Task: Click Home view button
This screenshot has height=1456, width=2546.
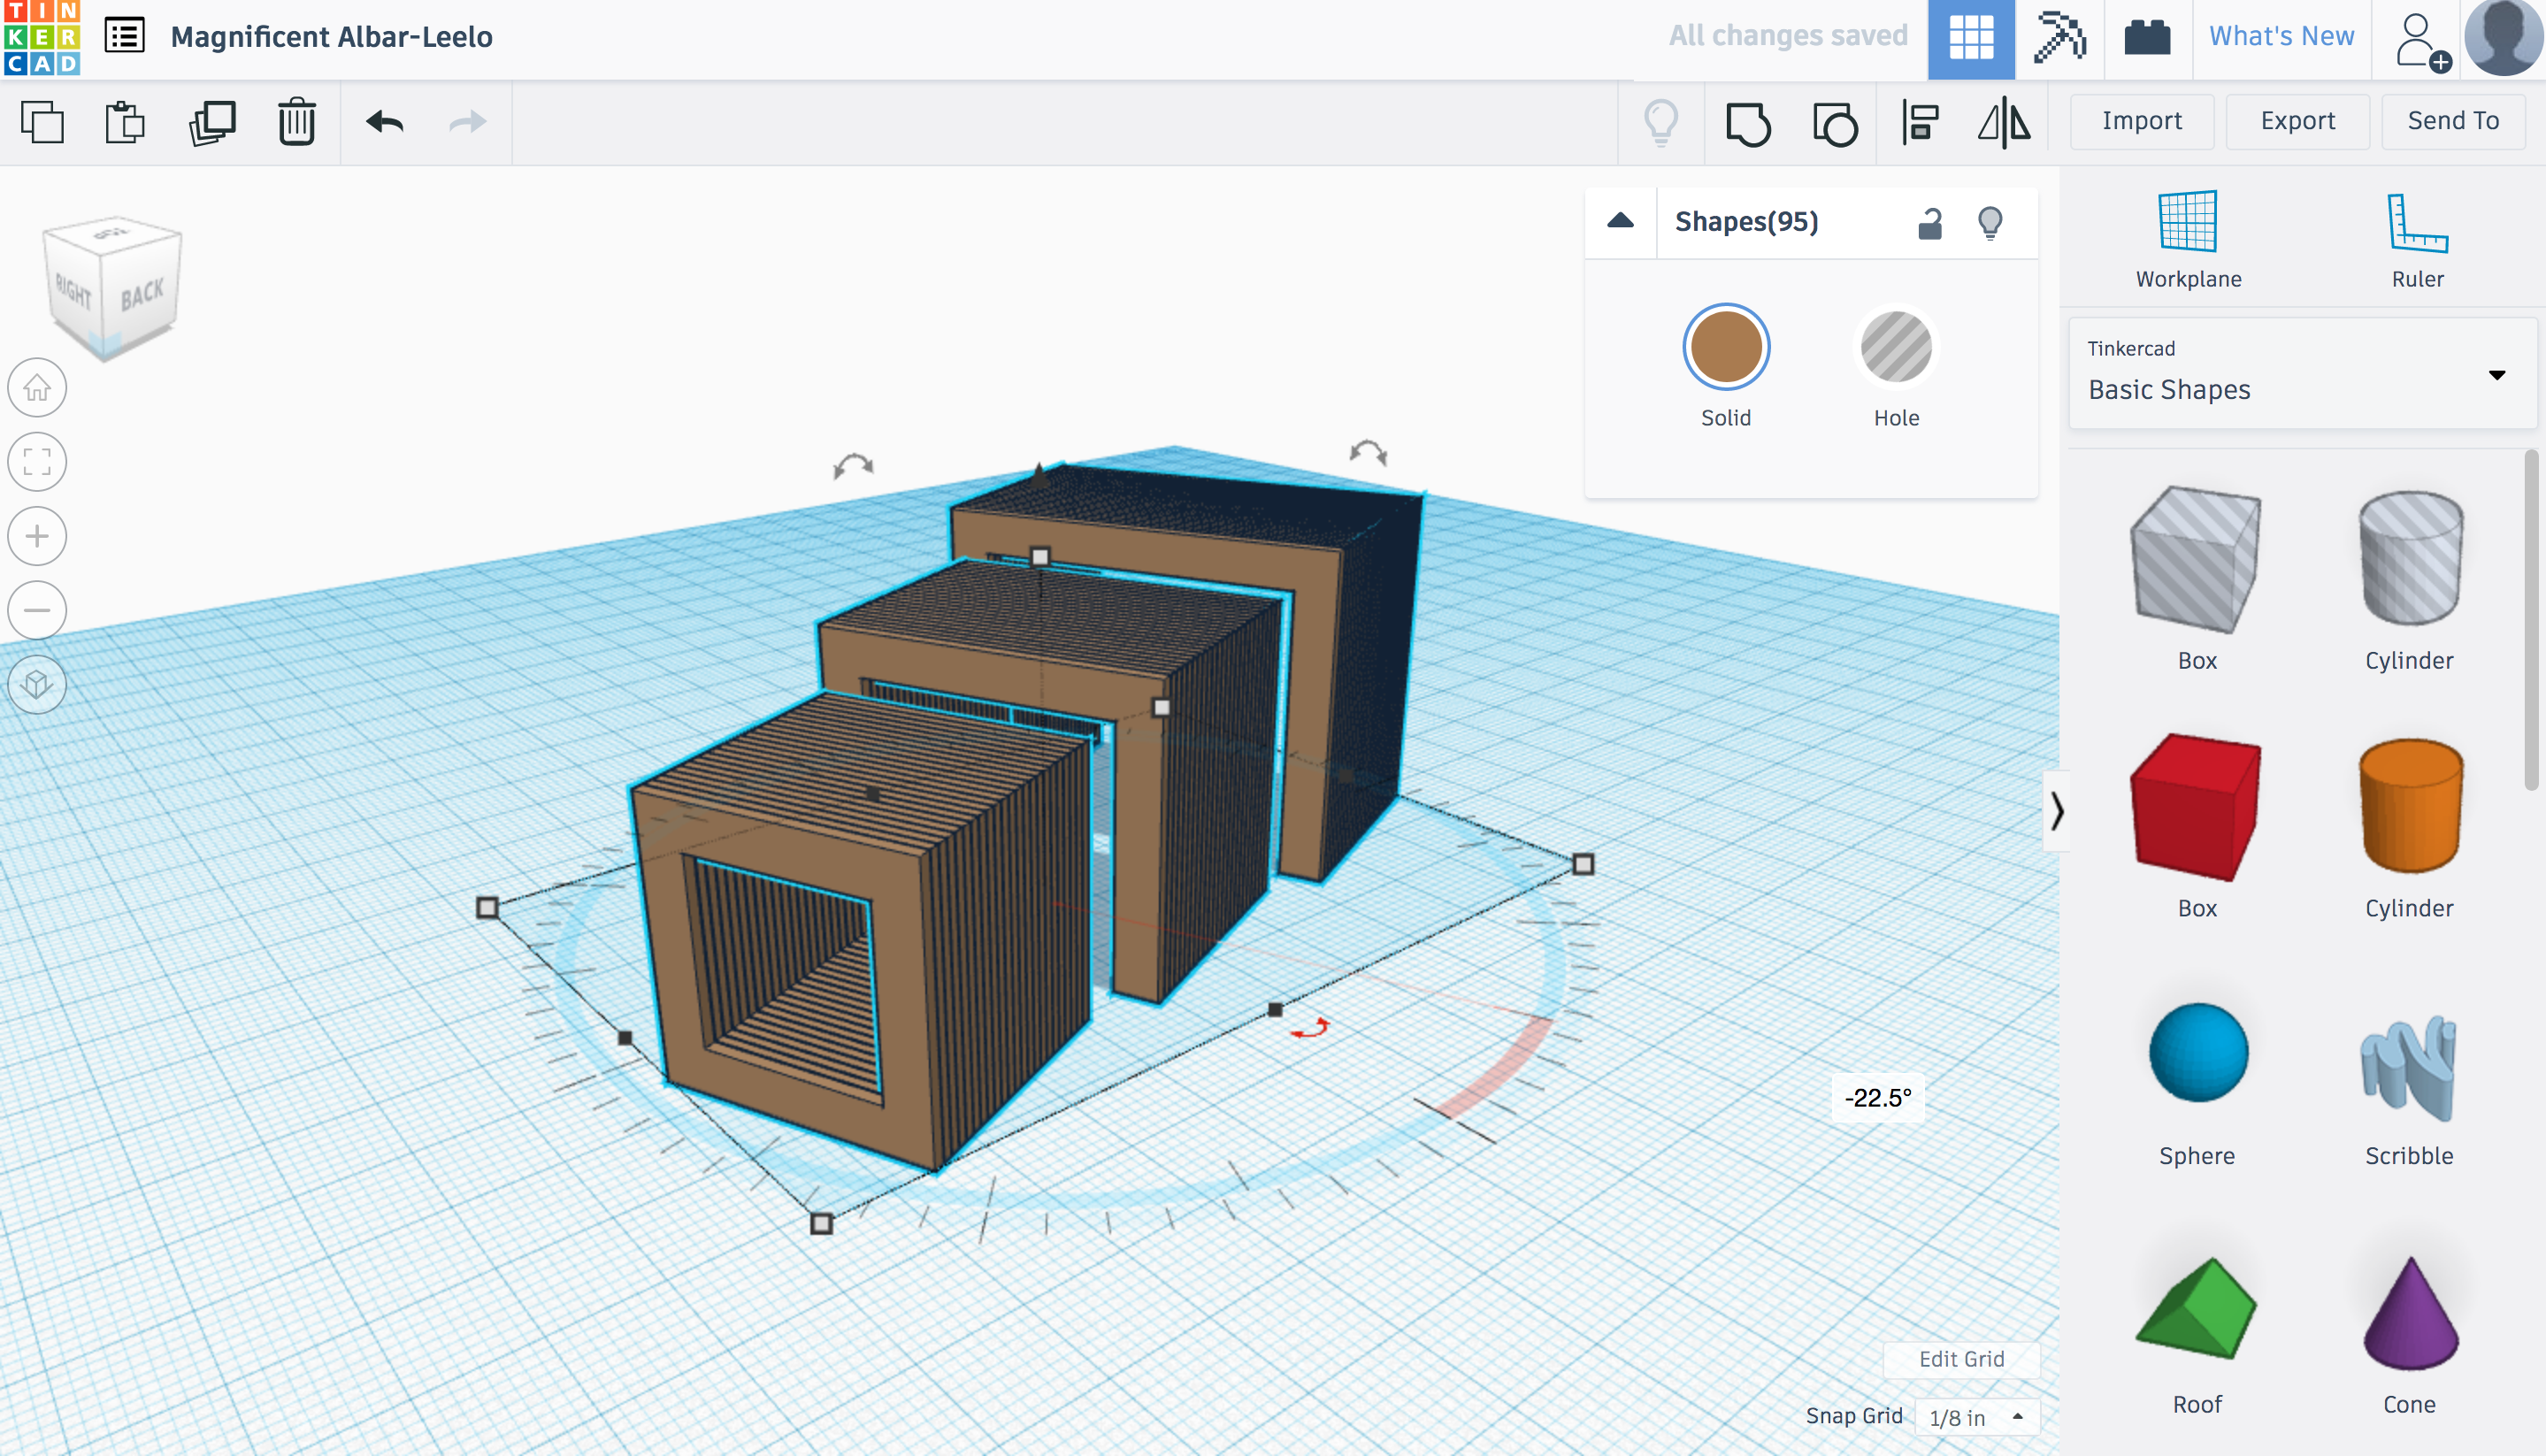Action: (37, 387)
